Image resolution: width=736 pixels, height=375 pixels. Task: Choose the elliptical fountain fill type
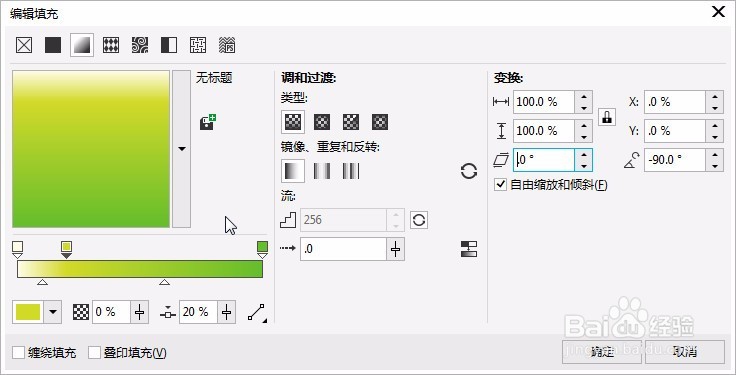tap(322, 122)
